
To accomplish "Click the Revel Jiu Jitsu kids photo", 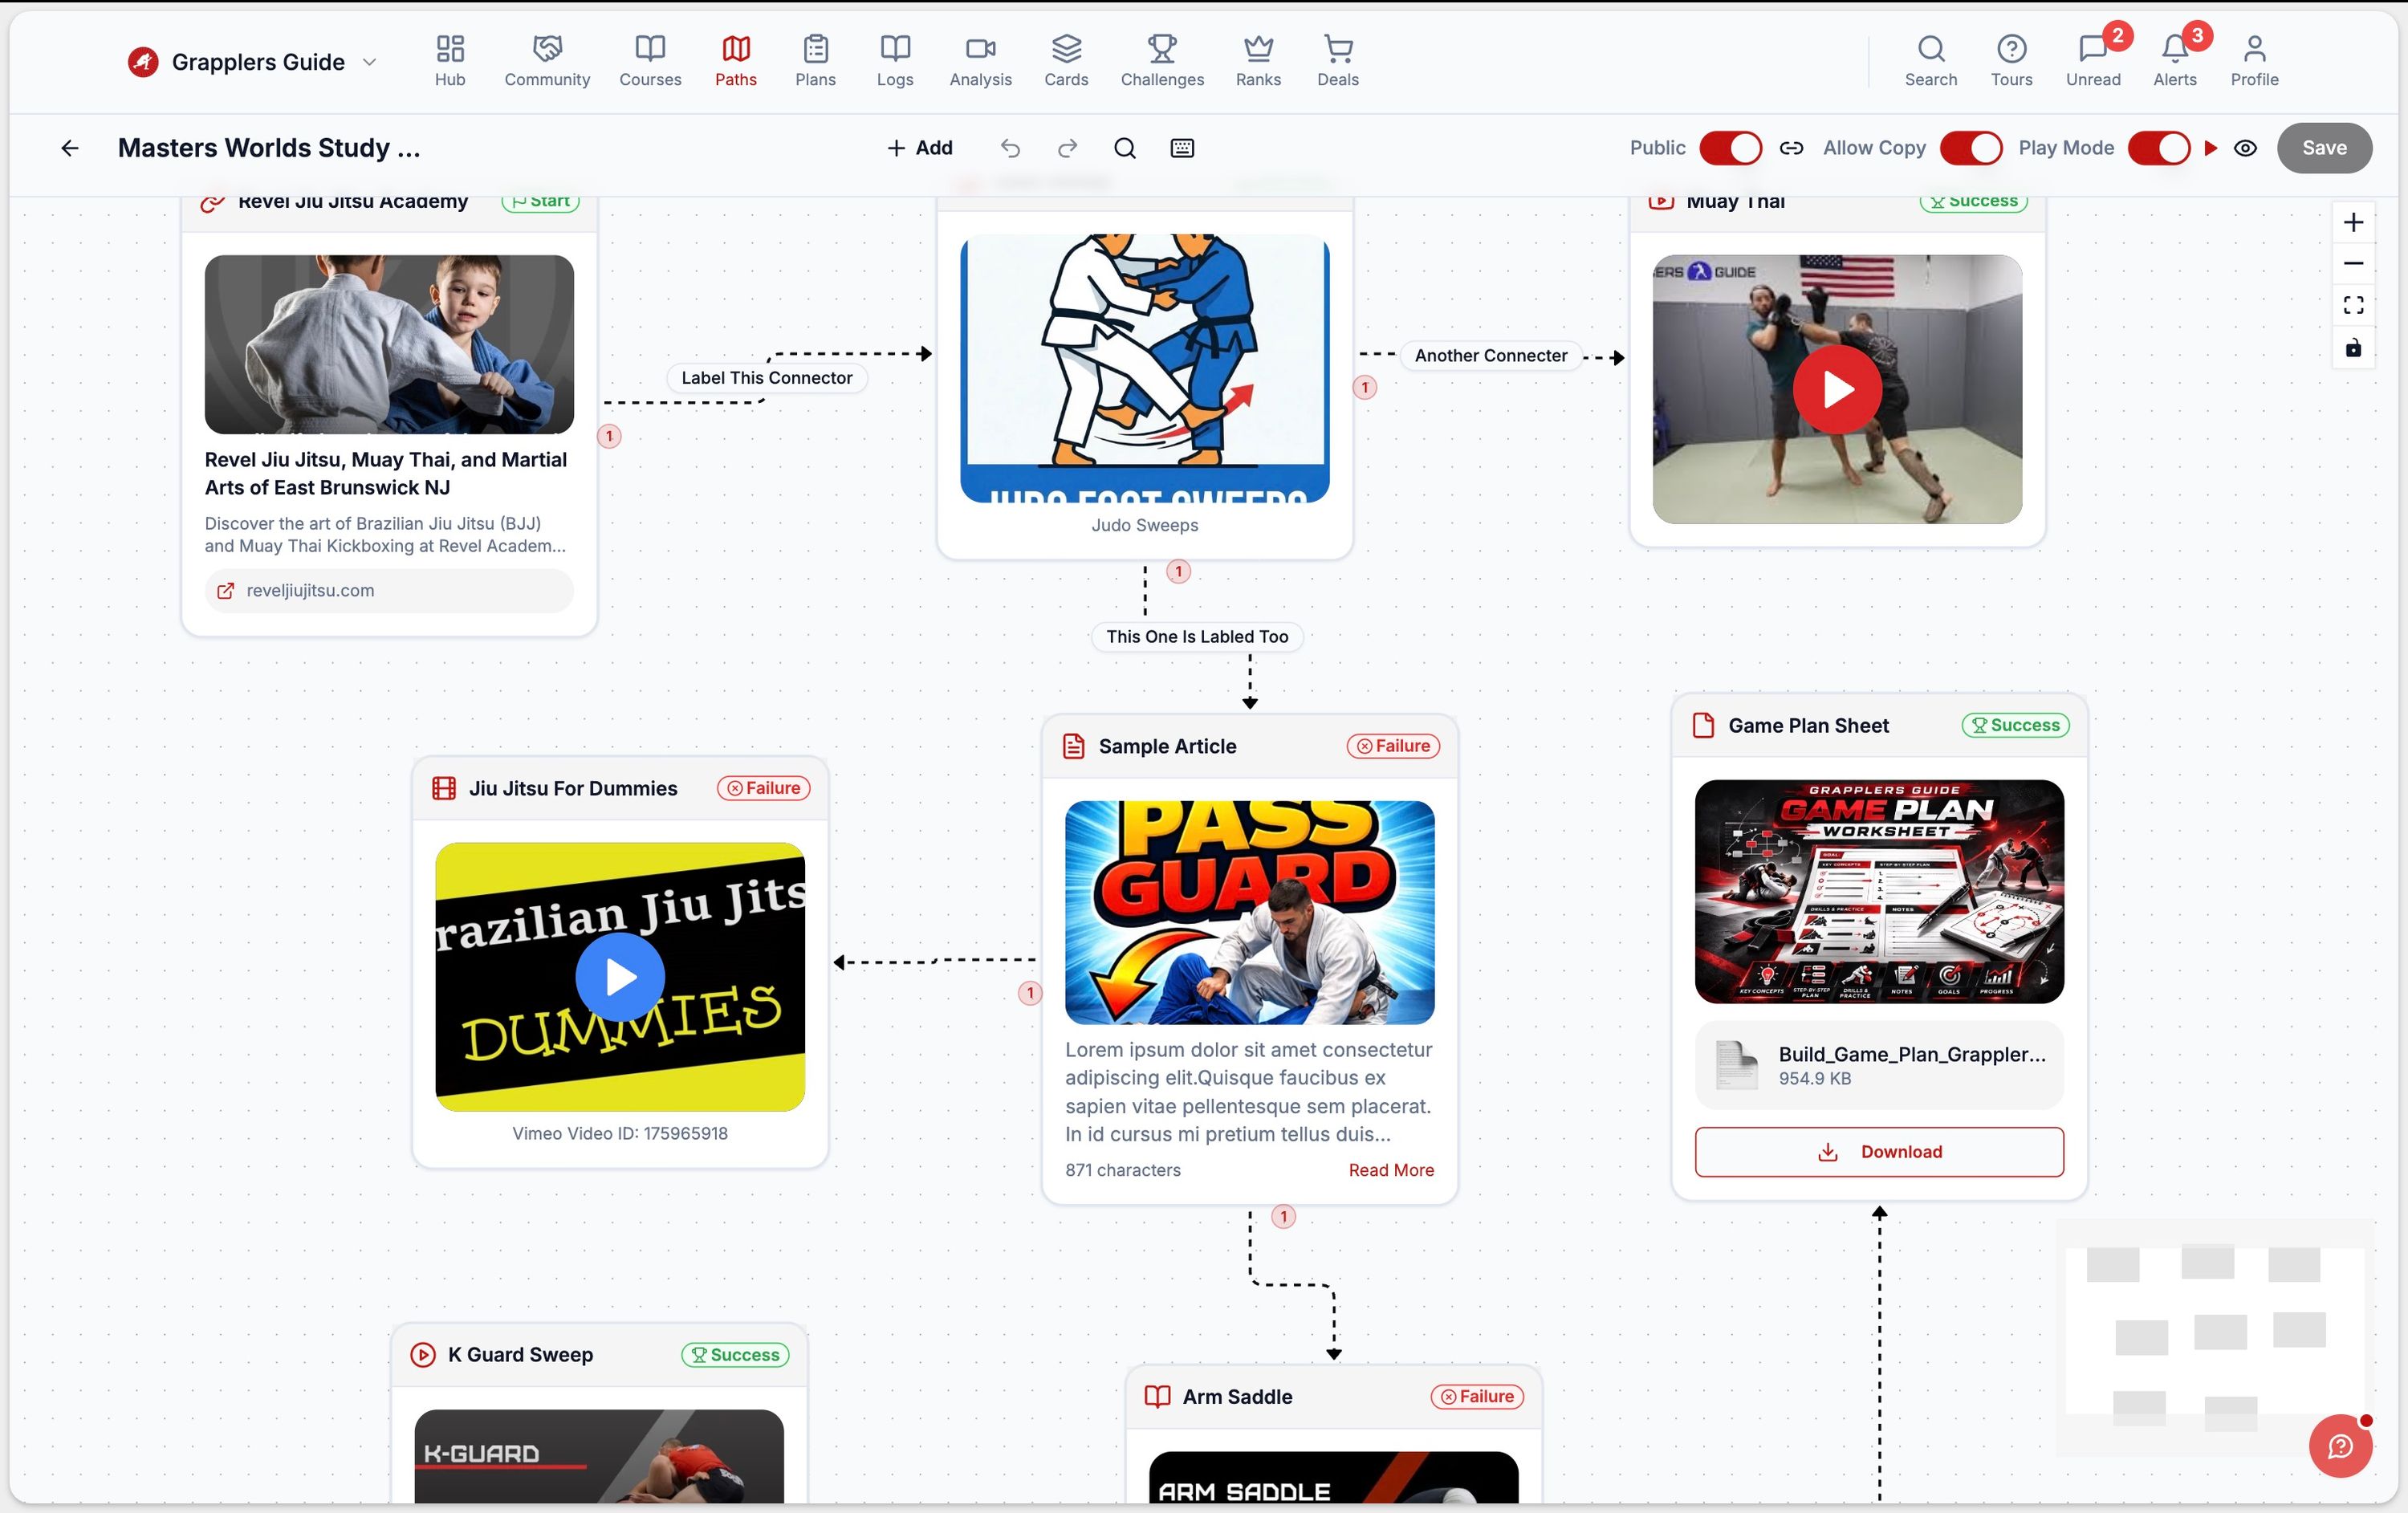I will (389, 344).
